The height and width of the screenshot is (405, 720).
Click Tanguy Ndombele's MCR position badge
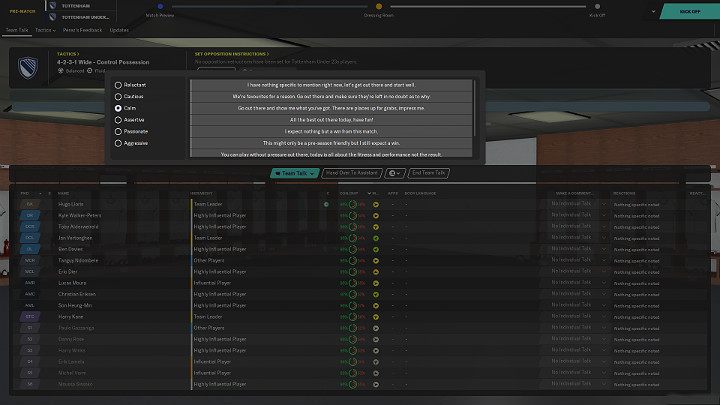(30, 260)
